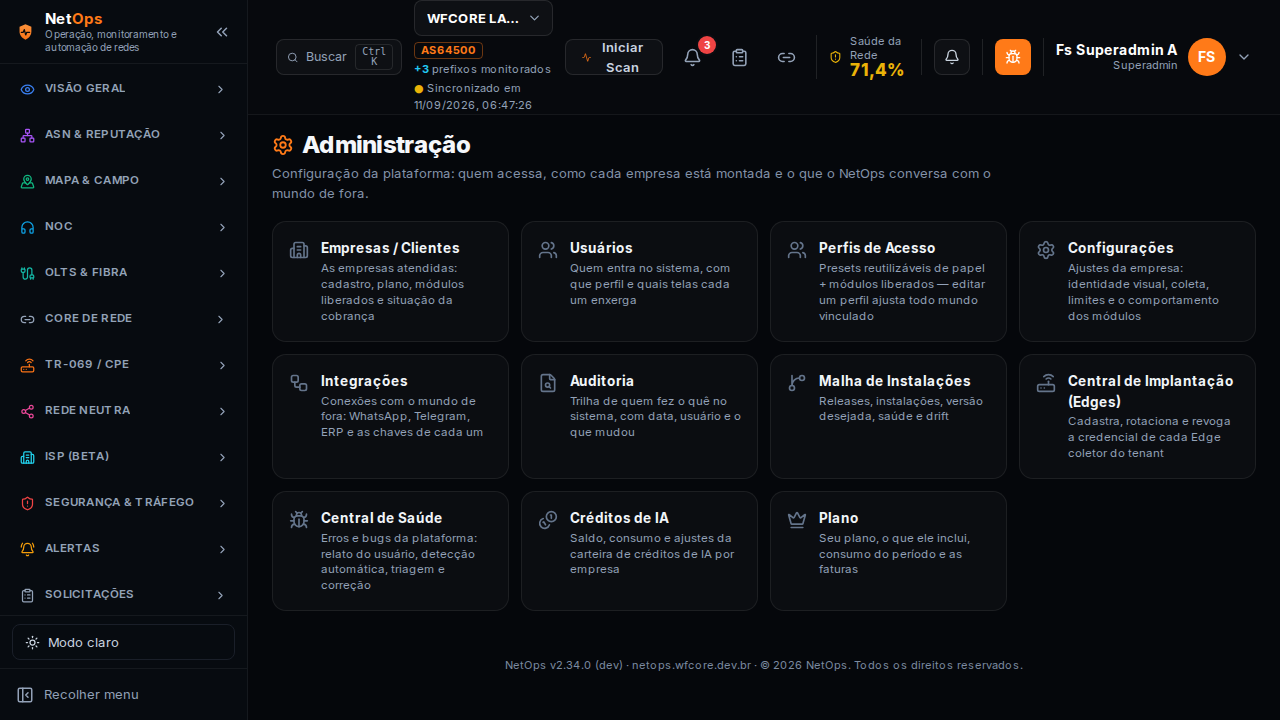
Task: Open the Créditos de IA card
Action: point(639,551)
